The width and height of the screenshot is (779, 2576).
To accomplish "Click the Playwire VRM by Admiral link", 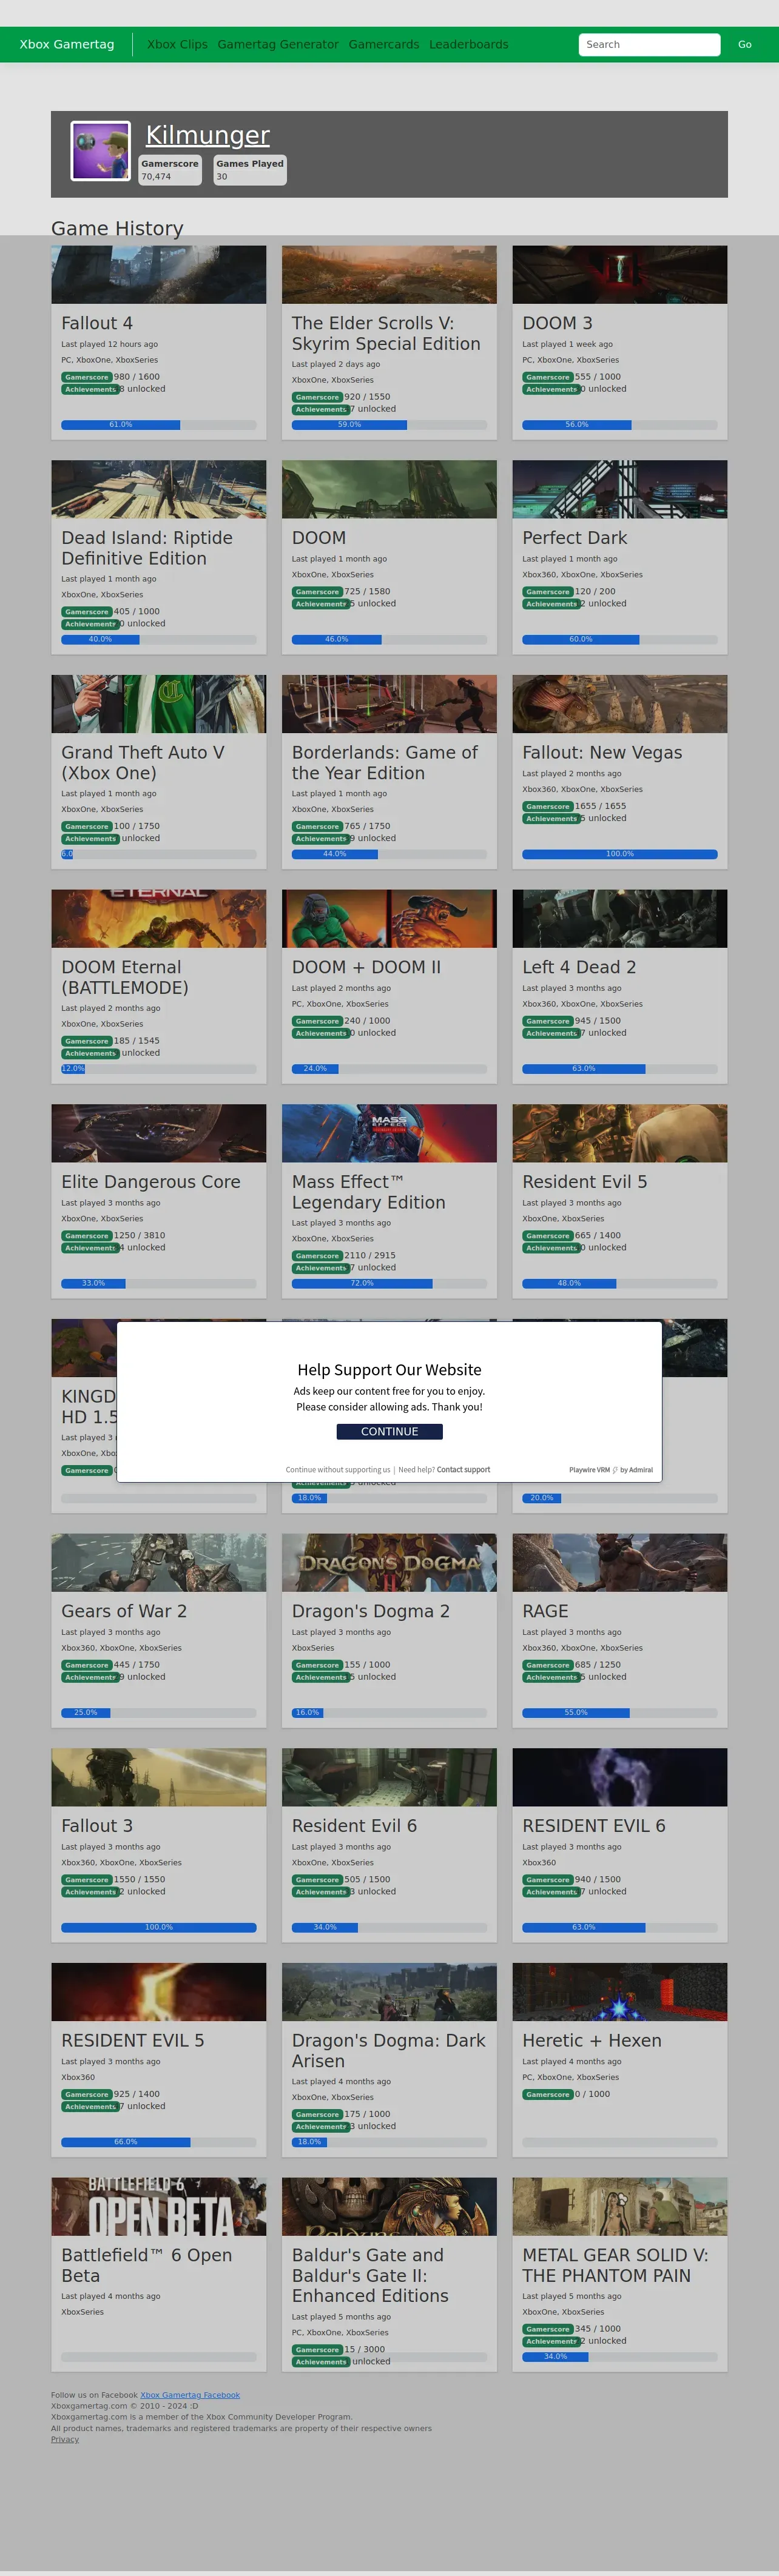I will pyautogui.click(x=611, y=1470).
